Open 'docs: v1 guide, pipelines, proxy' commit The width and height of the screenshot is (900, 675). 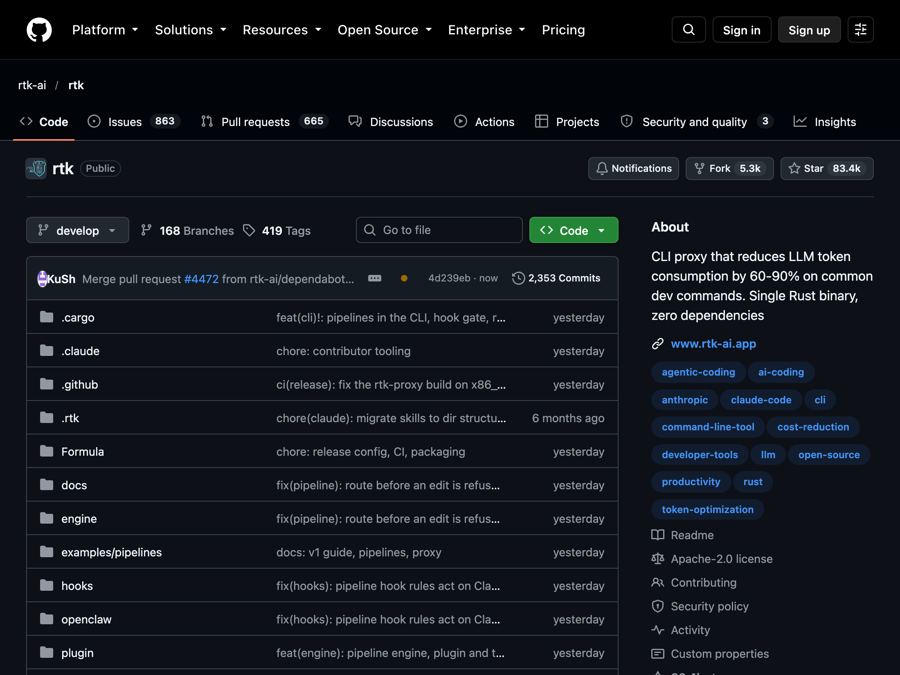(359, 552)
